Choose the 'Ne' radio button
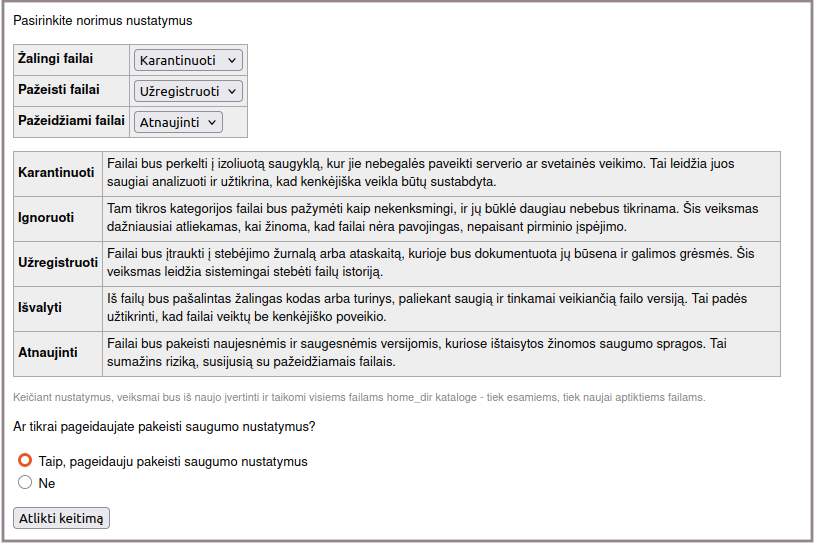Viewport: 815px width, 543px height. (26, 483)
